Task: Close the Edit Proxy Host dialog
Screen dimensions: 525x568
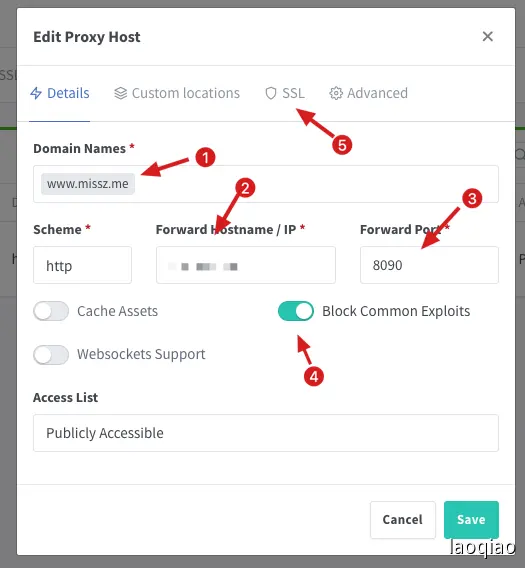Action: 488,36
